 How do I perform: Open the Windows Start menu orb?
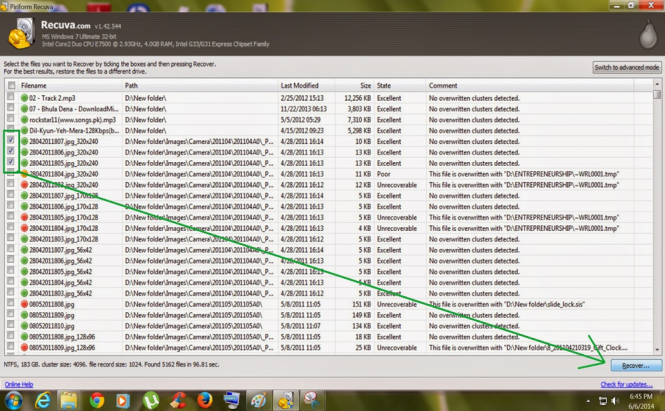pyautogui.click(x=13, y=400)
